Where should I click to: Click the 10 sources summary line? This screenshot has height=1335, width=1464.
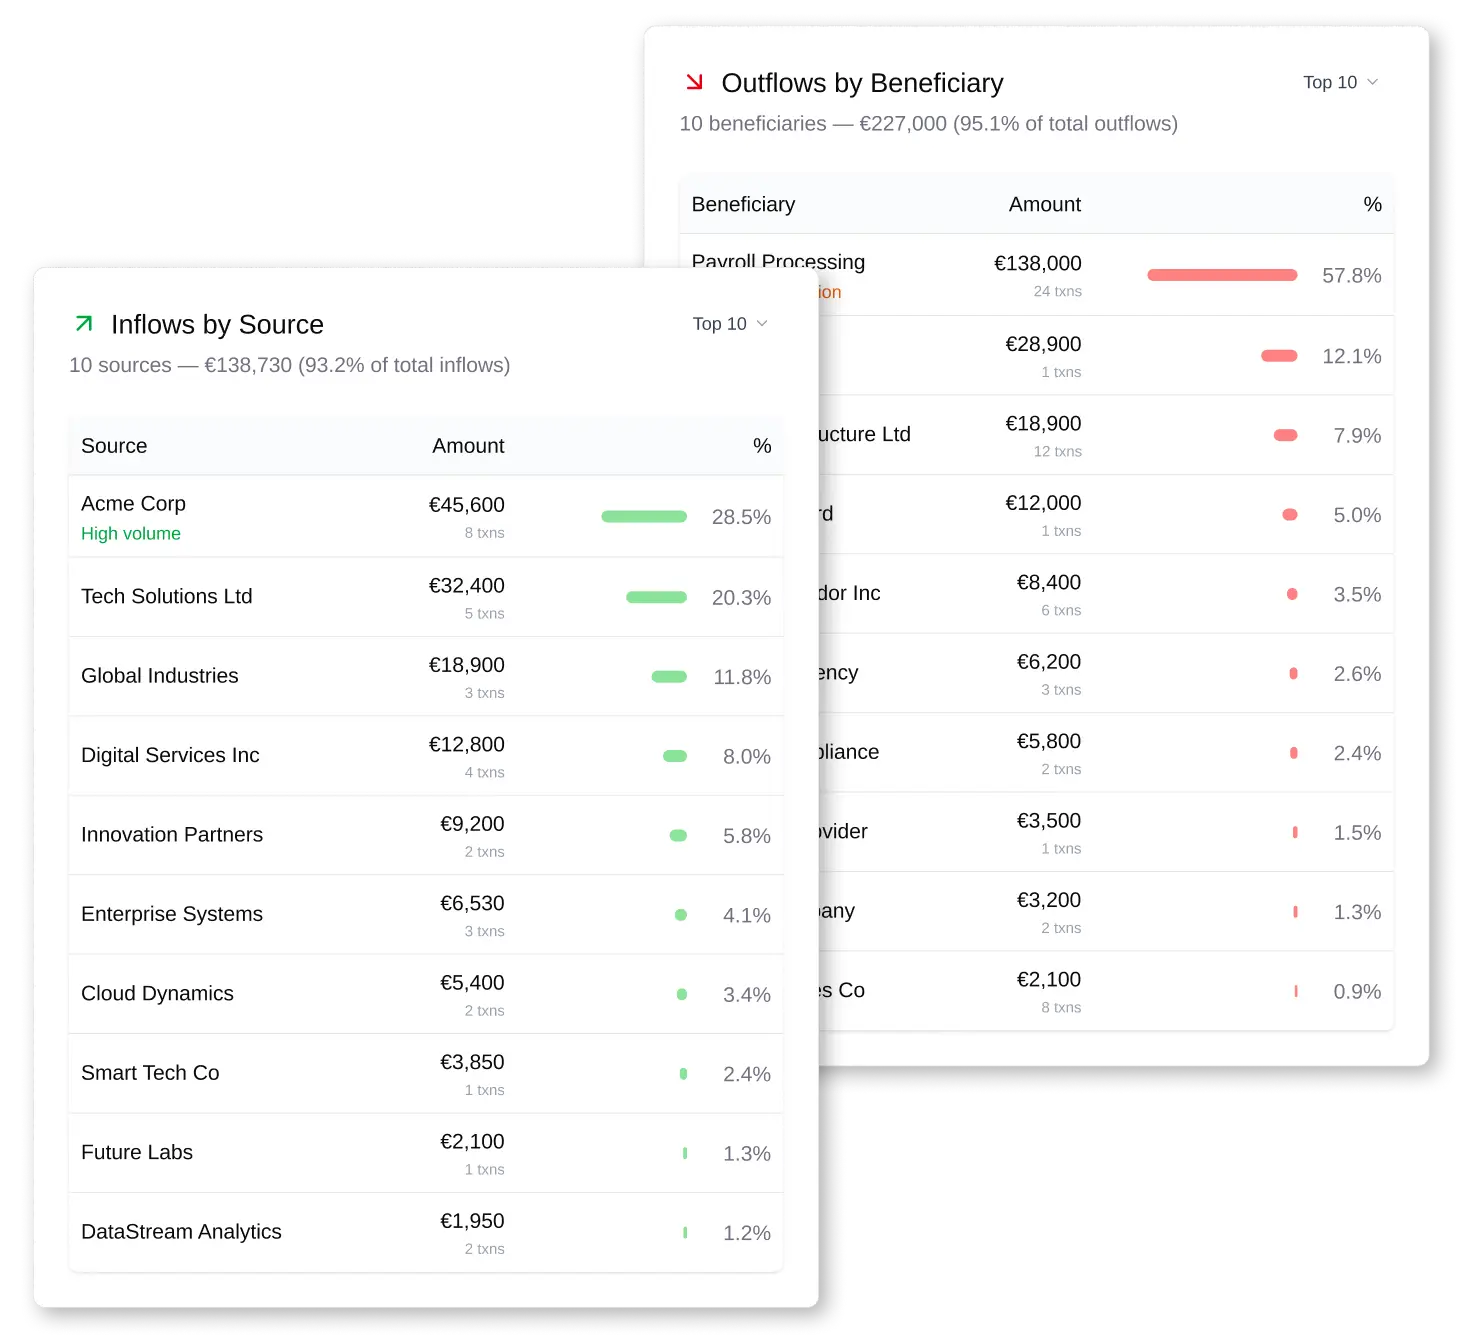pyautogui.click(x=290, y=365)
